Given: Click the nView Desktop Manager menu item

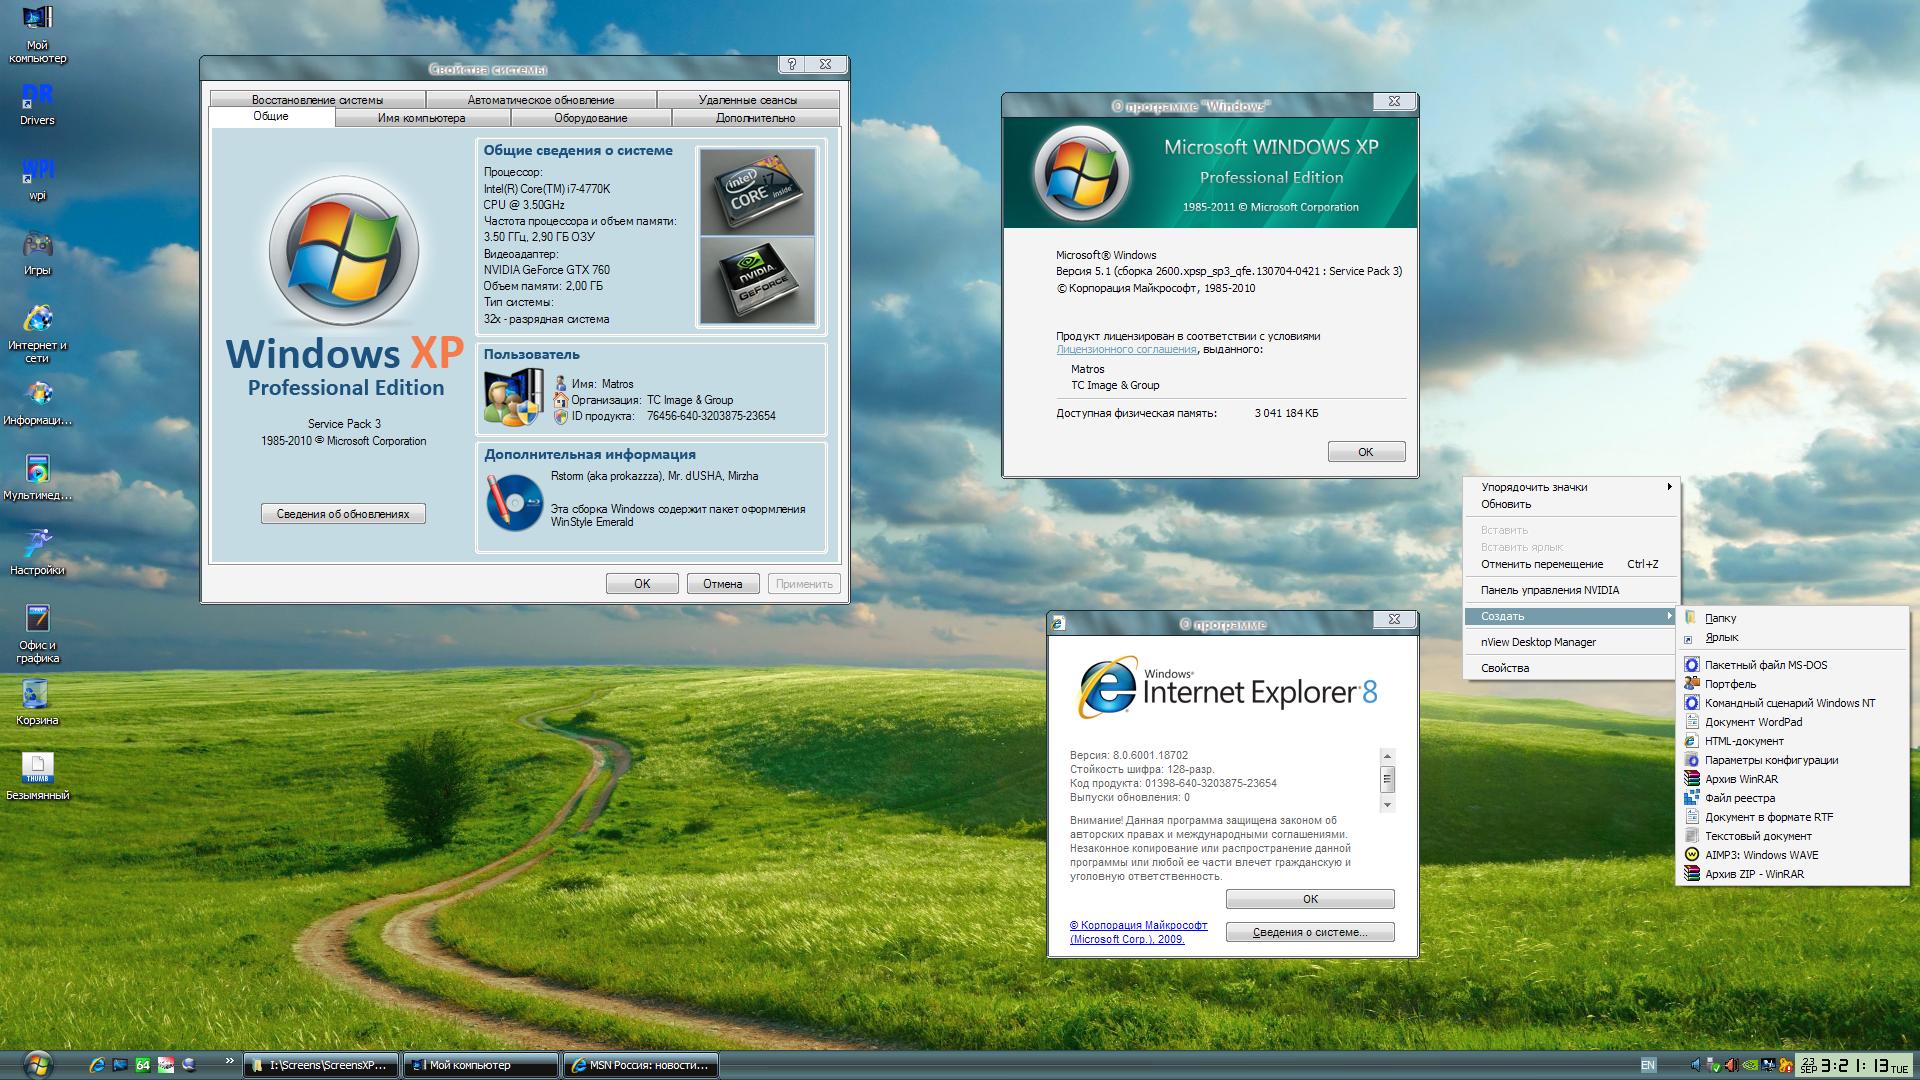Looking at the screenshot, I should pos(1540,642).
